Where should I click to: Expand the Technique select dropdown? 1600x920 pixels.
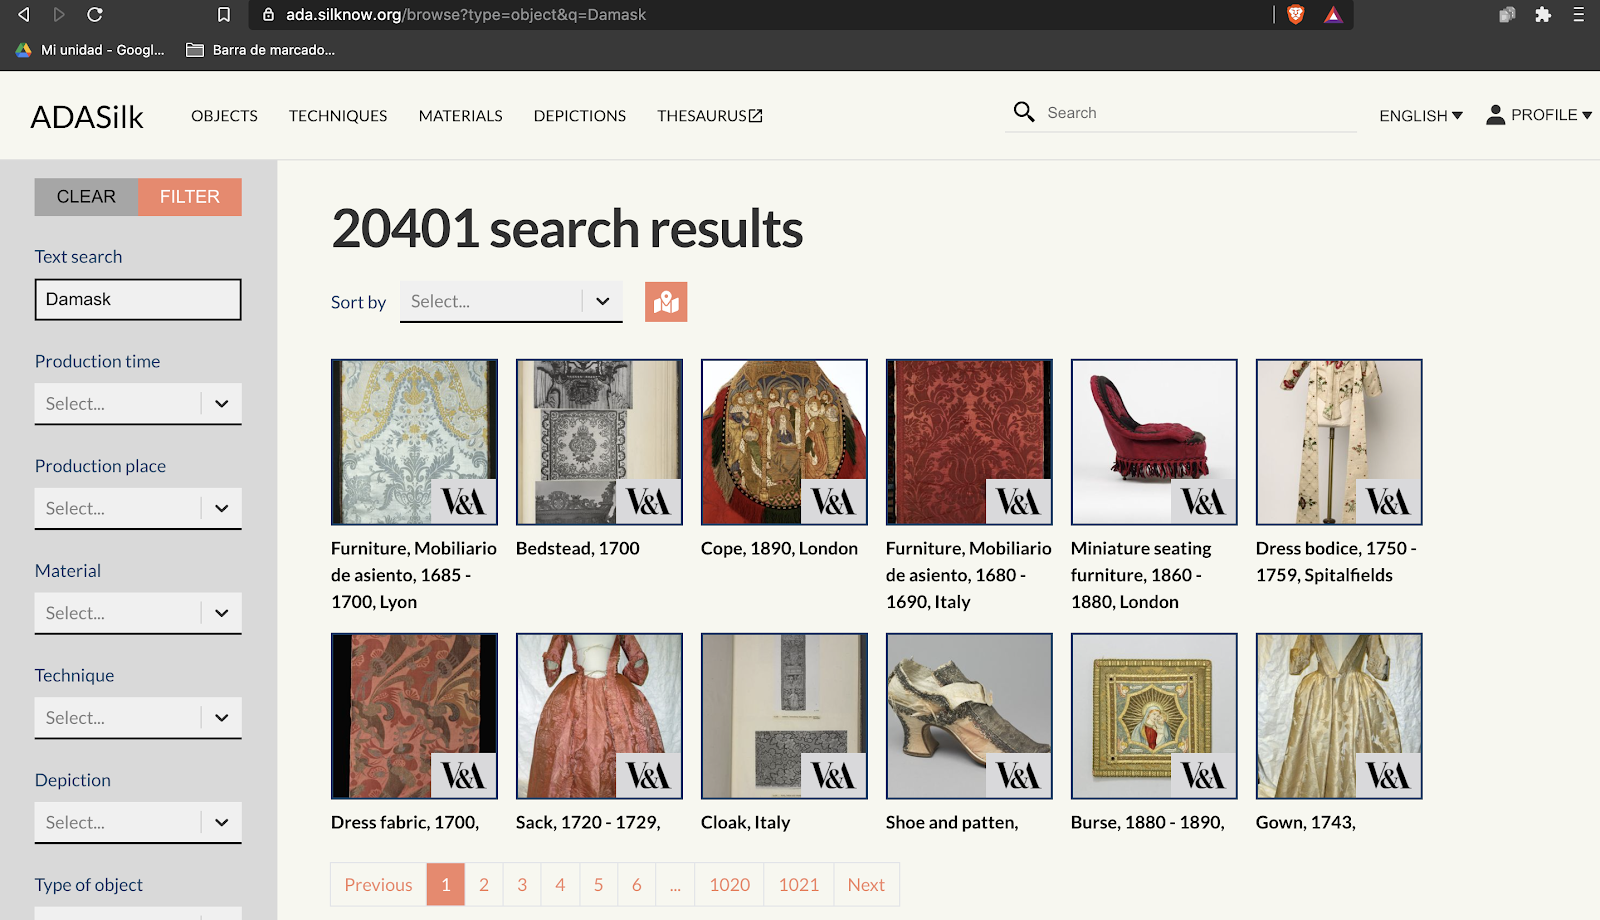[x=138, y=718]
